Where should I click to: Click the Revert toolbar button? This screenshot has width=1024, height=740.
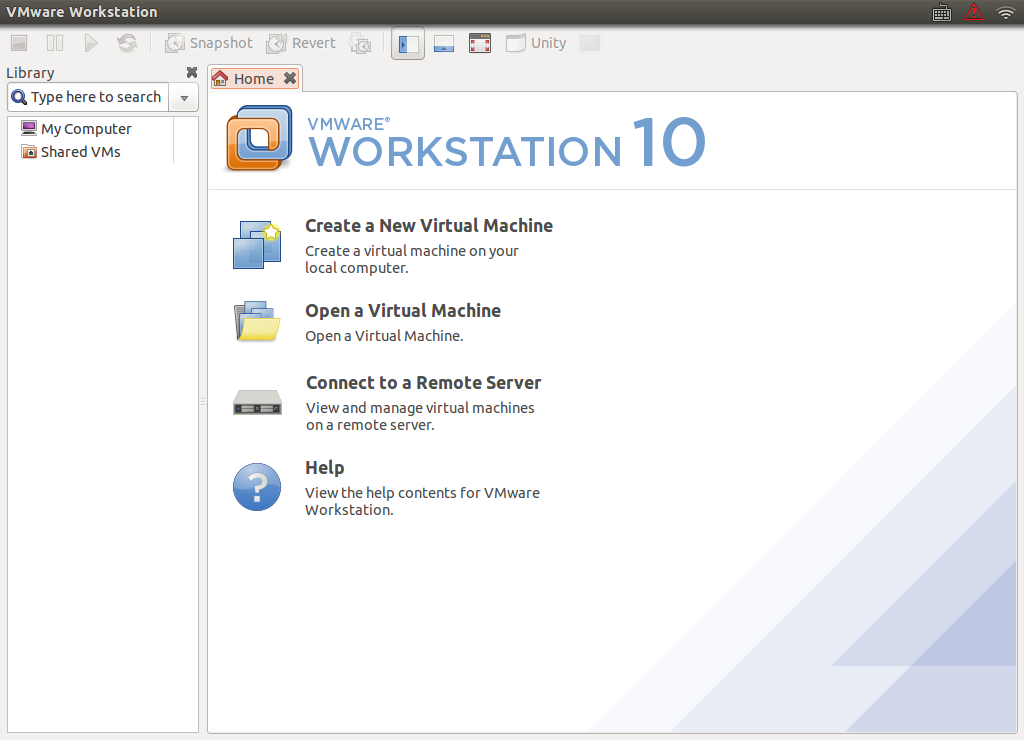coord(301,43)
